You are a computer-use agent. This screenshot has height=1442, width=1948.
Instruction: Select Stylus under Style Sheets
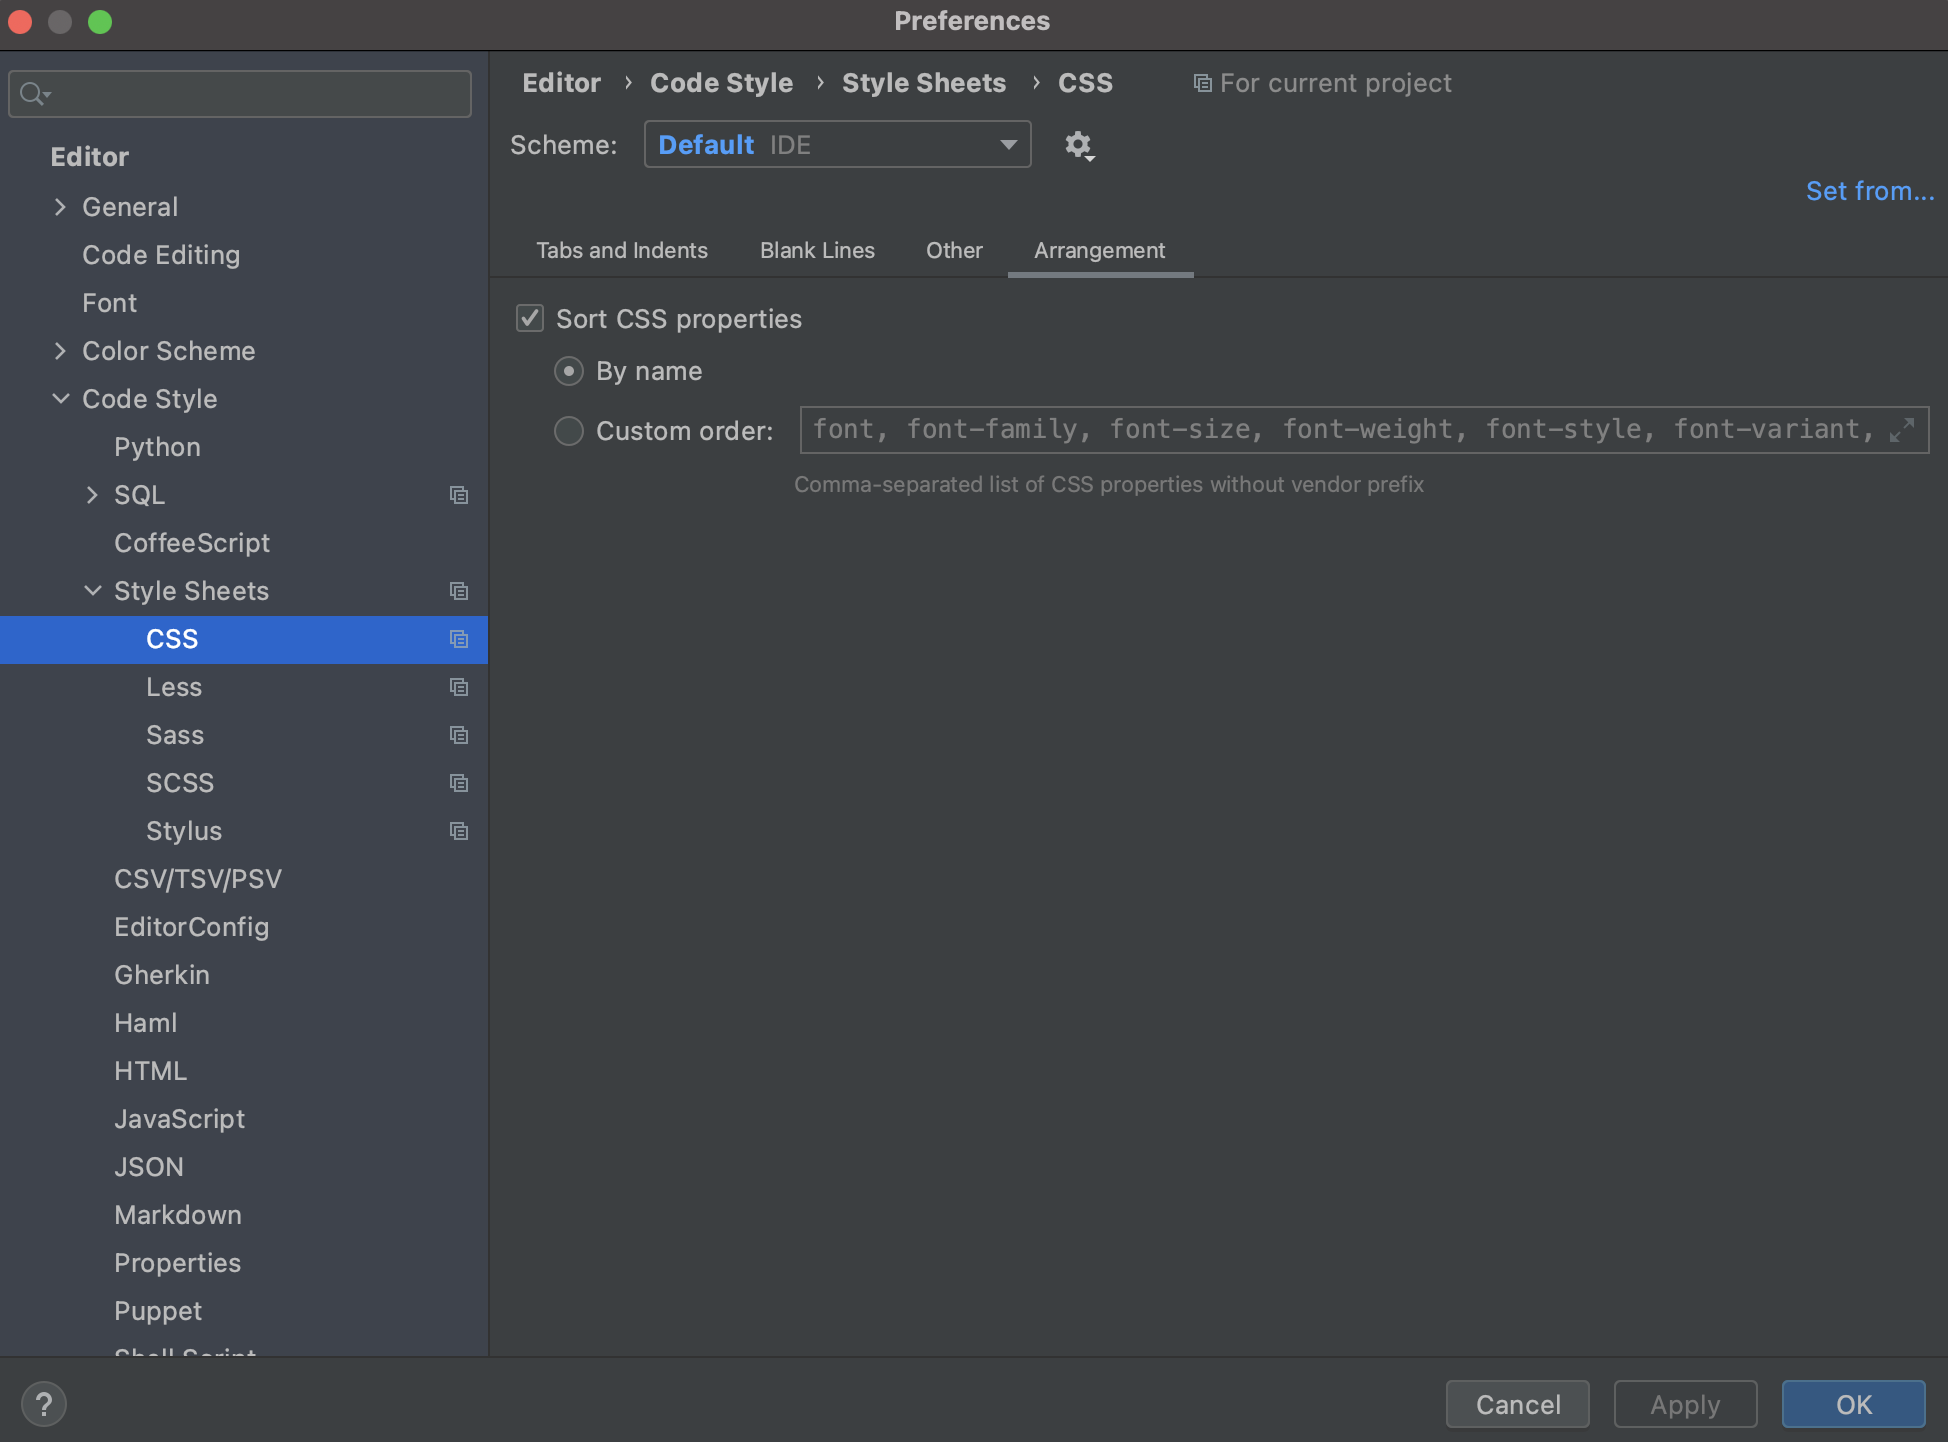184,831
